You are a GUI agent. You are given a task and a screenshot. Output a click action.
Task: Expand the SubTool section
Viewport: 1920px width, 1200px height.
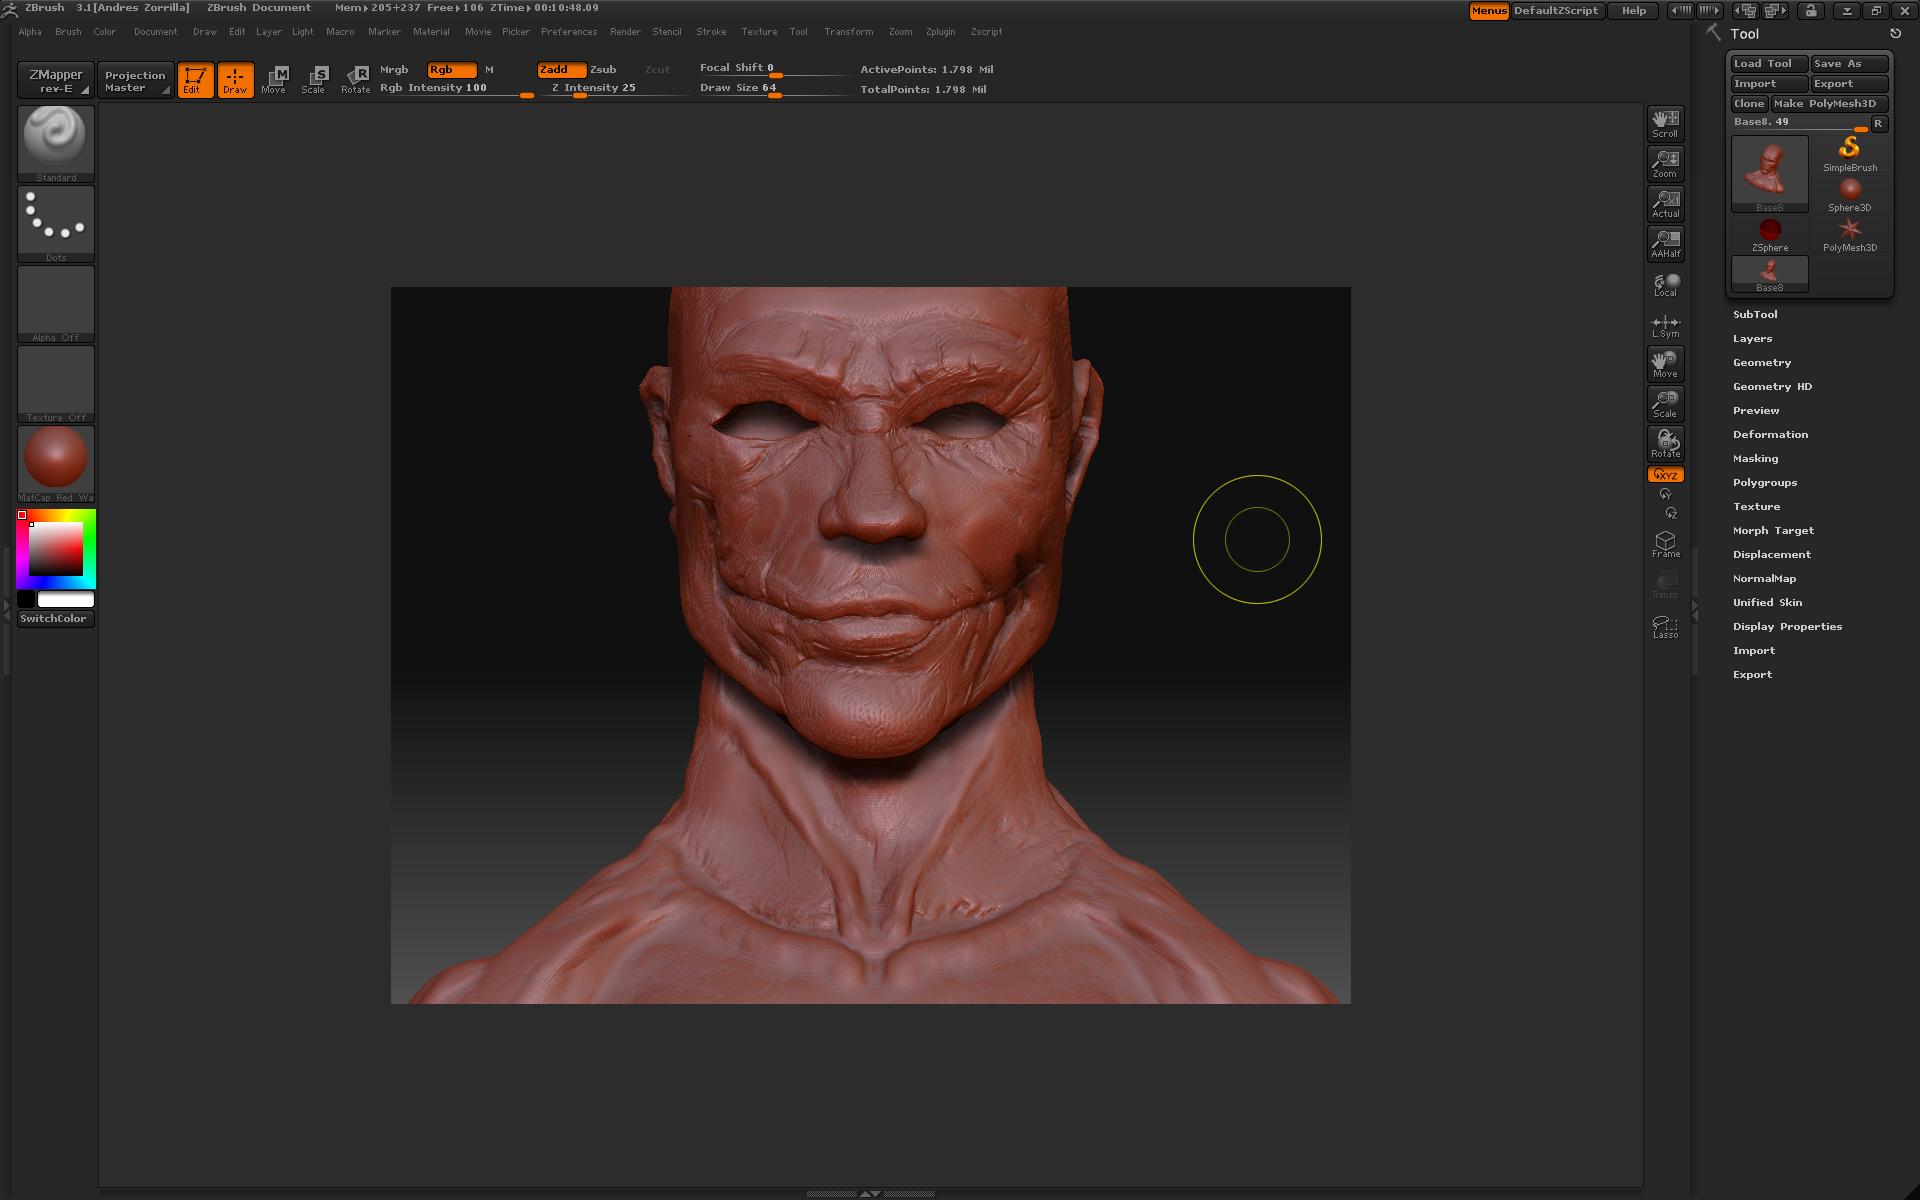click(x=1754, y=314)
